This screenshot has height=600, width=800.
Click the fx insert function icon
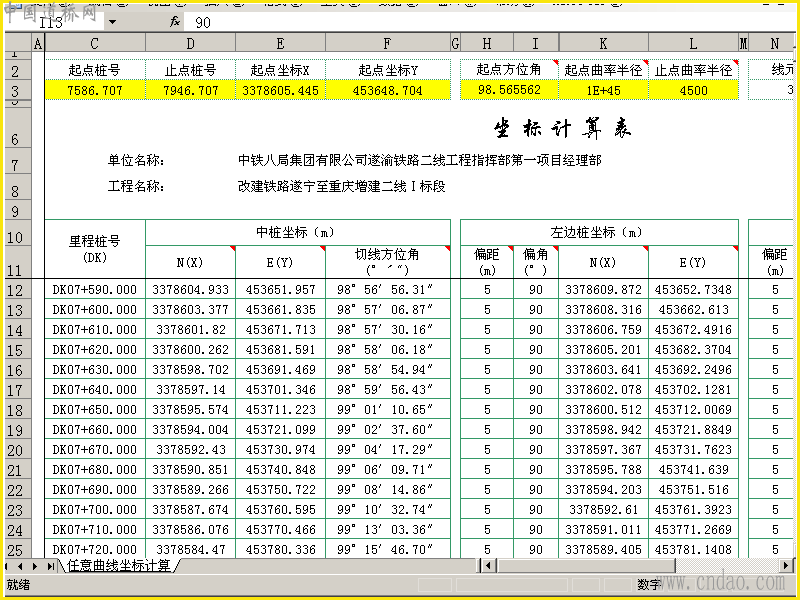[x=175, y=22]
